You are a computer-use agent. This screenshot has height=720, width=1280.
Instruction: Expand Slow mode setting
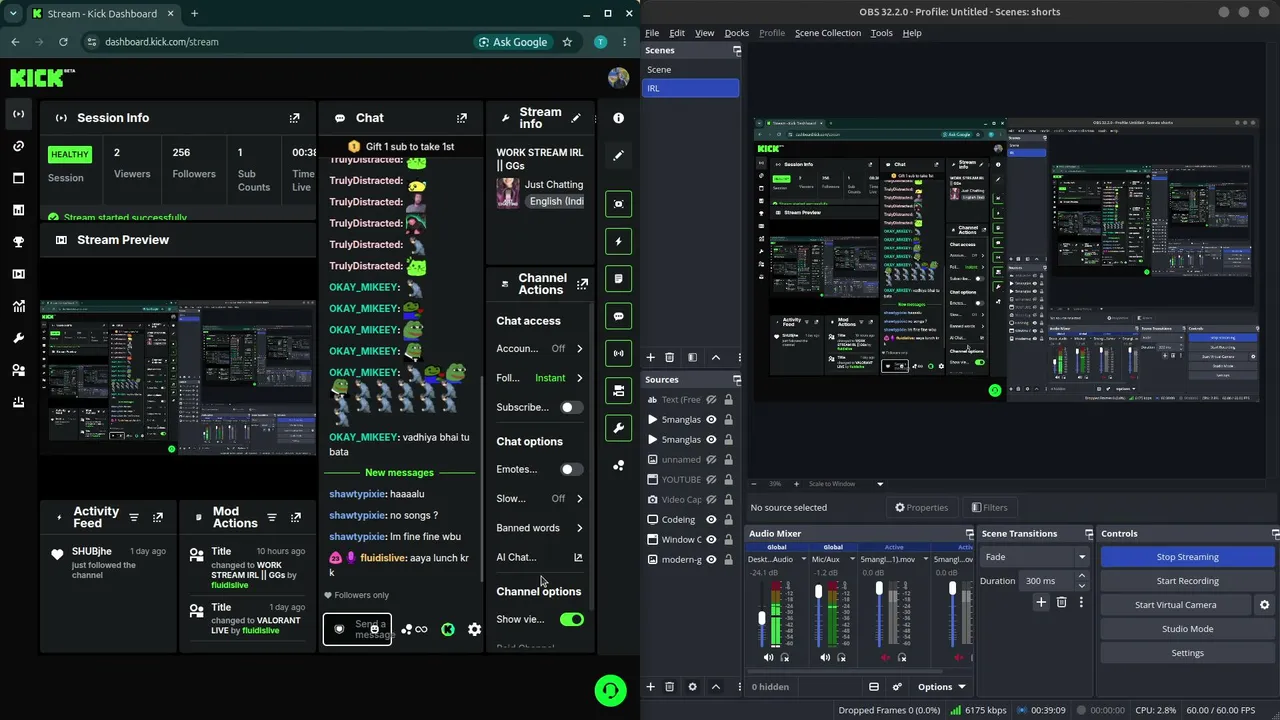pos(579,499)
